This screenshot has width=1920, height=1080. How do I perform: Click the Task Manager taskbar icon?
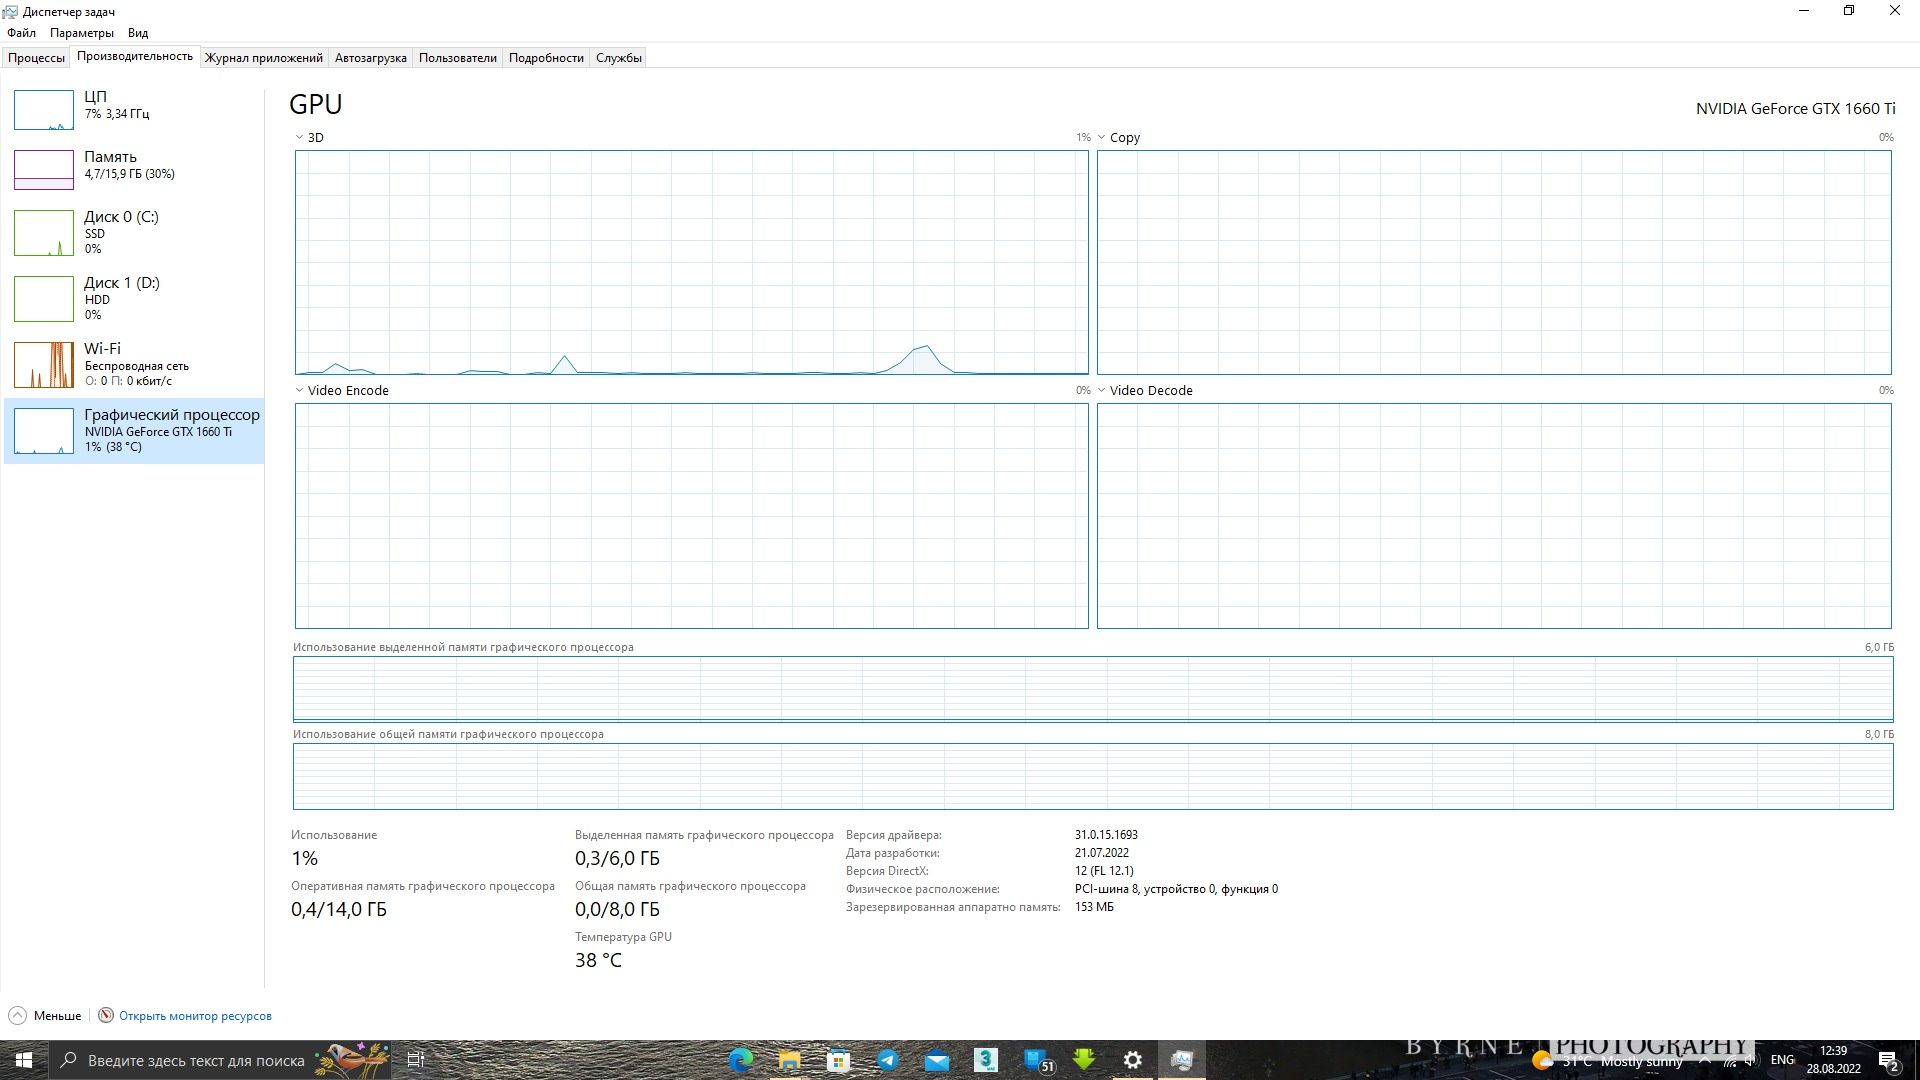tap(1182, 1060)
